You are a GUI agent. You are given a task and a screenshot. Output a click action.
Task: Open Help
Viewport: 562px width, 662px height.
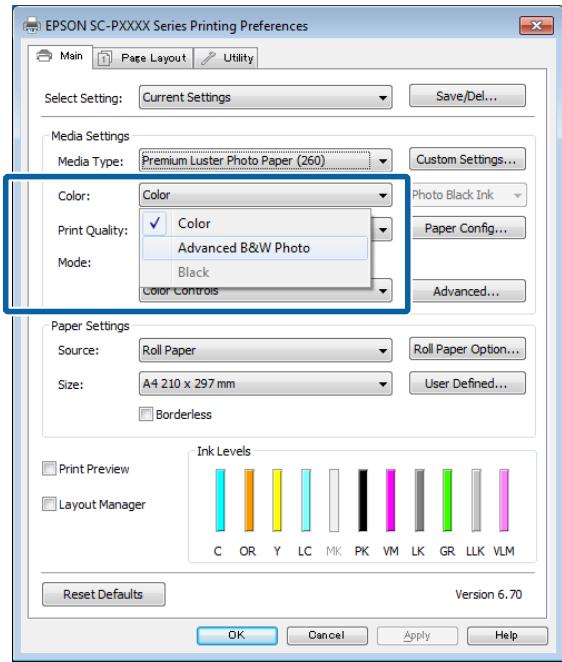507,635
